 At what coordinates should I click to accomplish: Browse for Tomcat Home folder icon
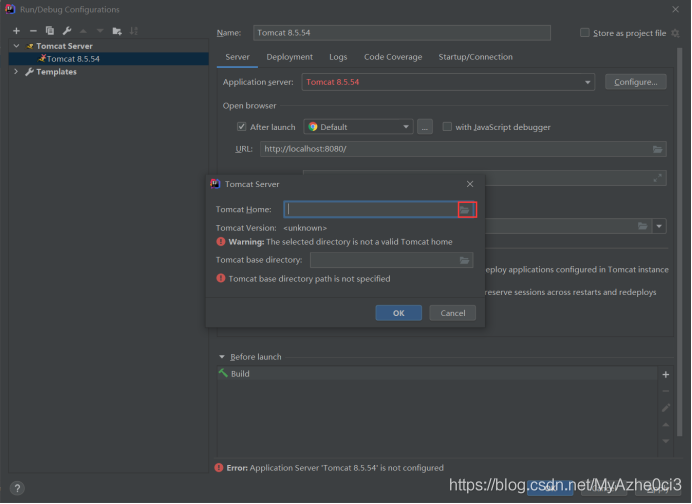point(465,210)
